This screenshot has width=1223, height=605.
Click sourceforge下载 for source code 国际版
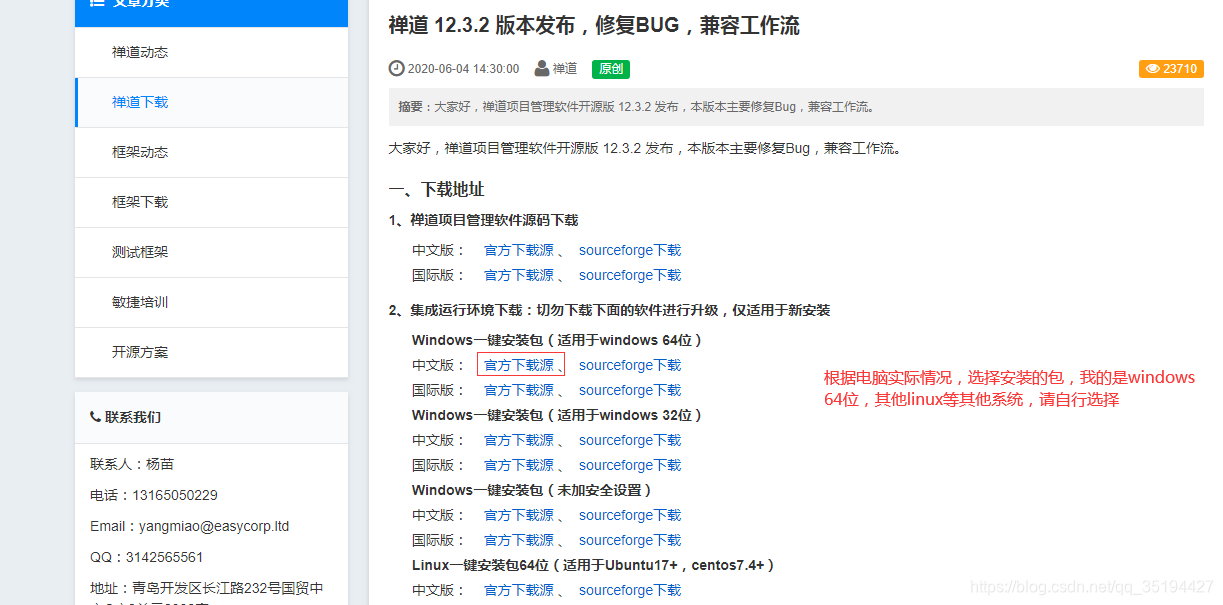point(630,275)
